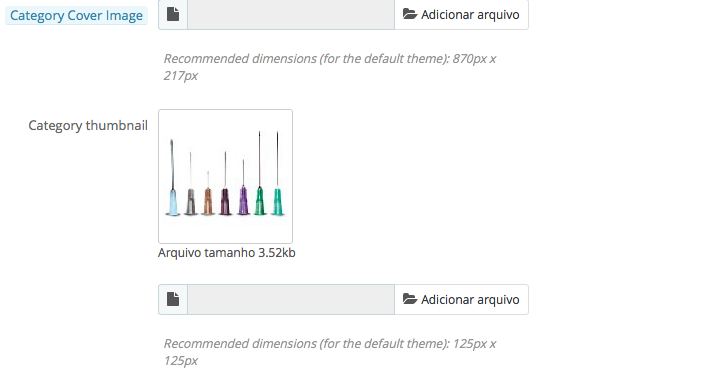Click thumbnail file path input field

click(291, 299)
